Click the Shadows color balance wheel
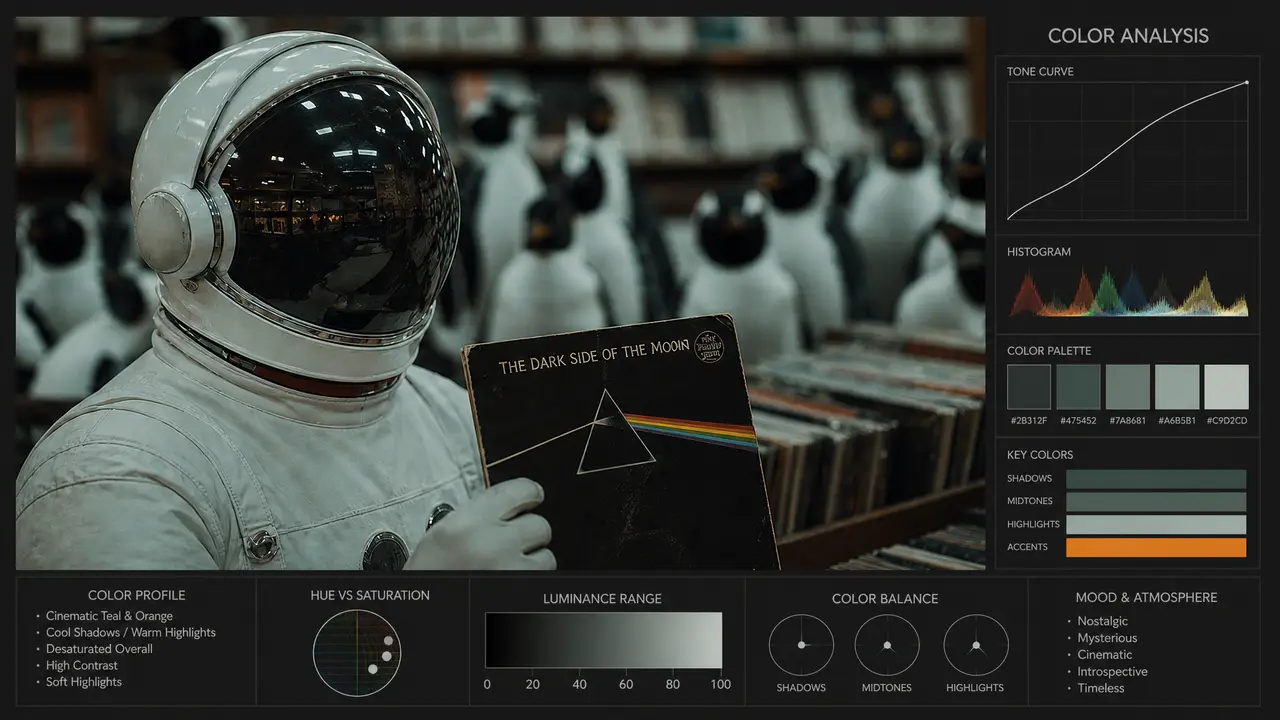1280x720 pixels. tap(801, 646)
